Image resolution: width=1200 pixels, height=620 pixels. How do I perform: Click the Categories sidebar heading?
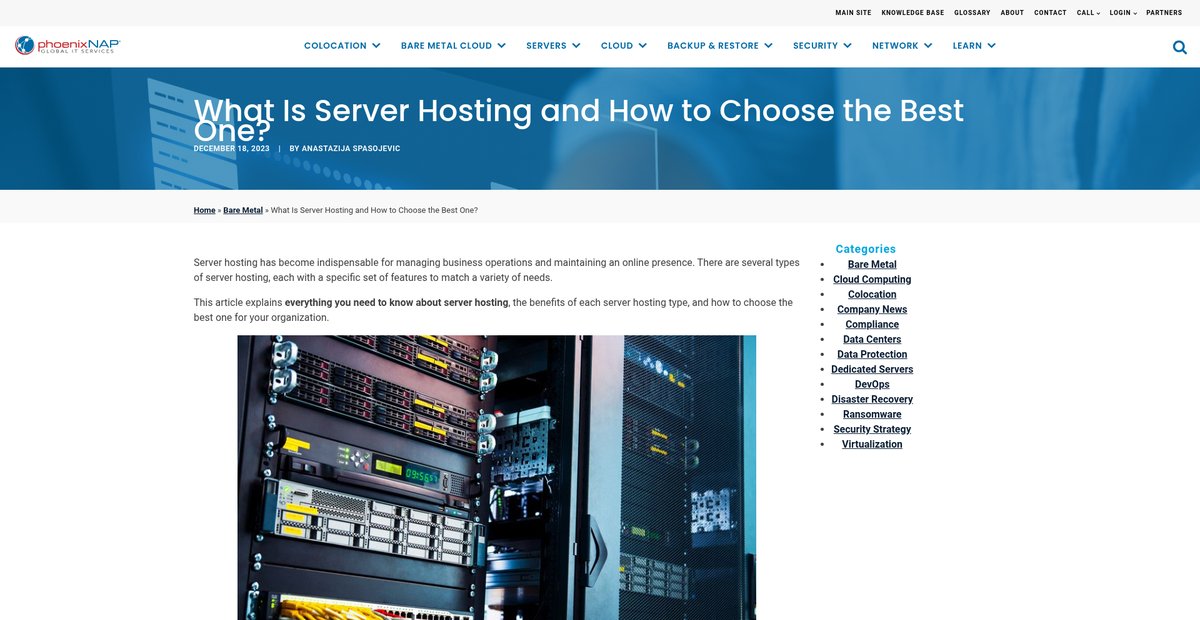pos(866,249)
